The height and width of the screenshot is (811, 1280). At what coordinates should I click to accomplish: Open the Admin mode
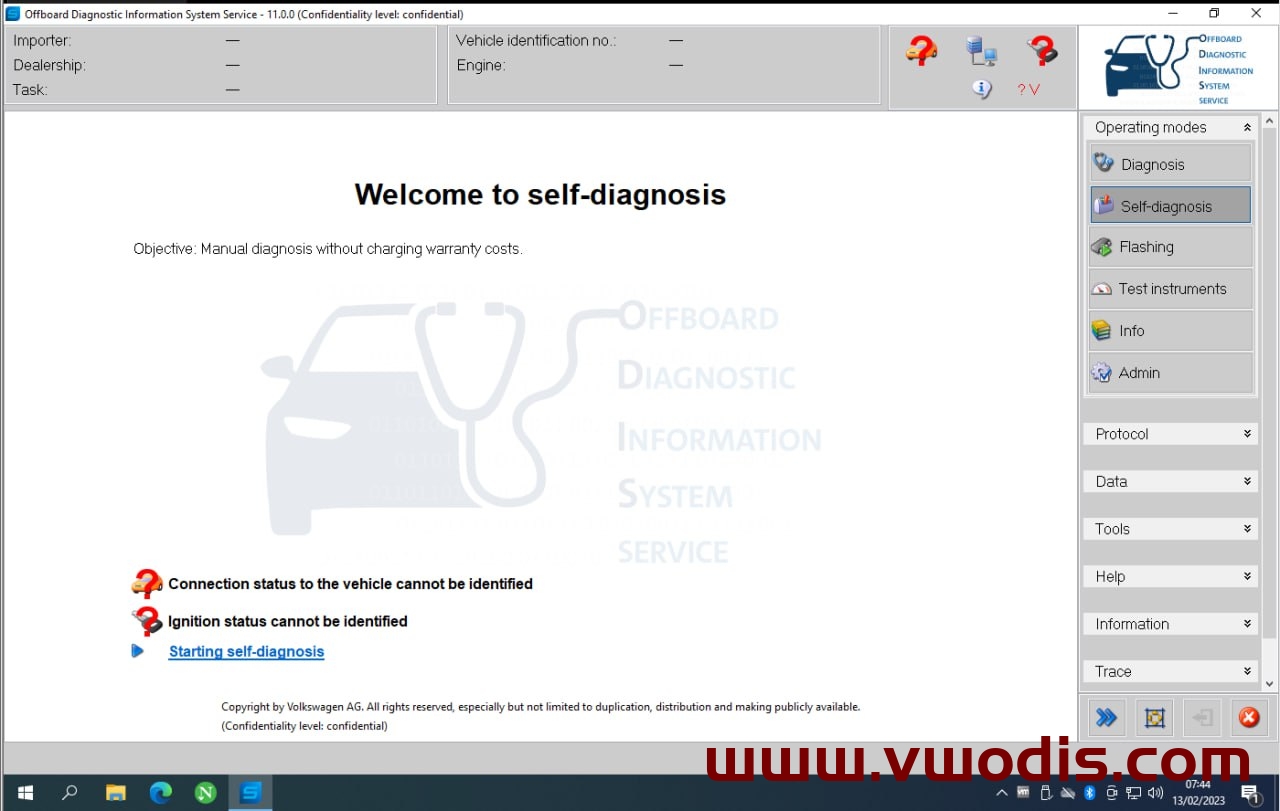pyautogui.click(x=1170, y=373)
